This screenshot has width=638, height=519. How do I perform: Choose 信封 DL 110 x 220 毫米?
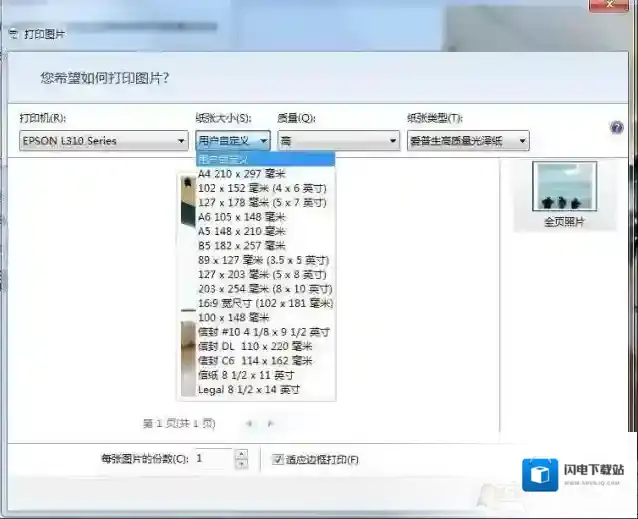[x=255, y=346]
